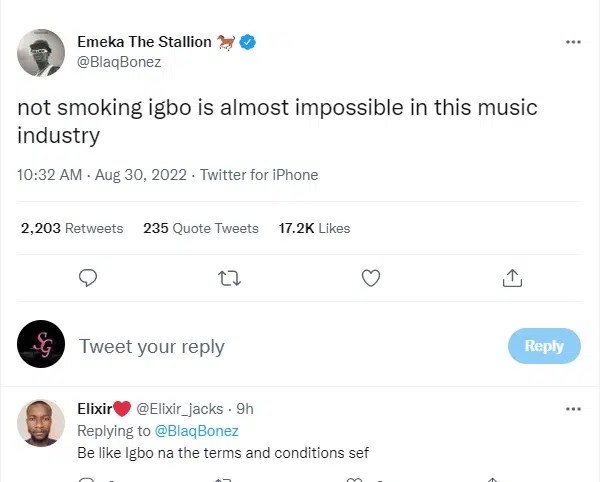Open the 235 Quote Tweets list
The width and height of the screenshot is (608, 482).
click(x=201, y=228)
